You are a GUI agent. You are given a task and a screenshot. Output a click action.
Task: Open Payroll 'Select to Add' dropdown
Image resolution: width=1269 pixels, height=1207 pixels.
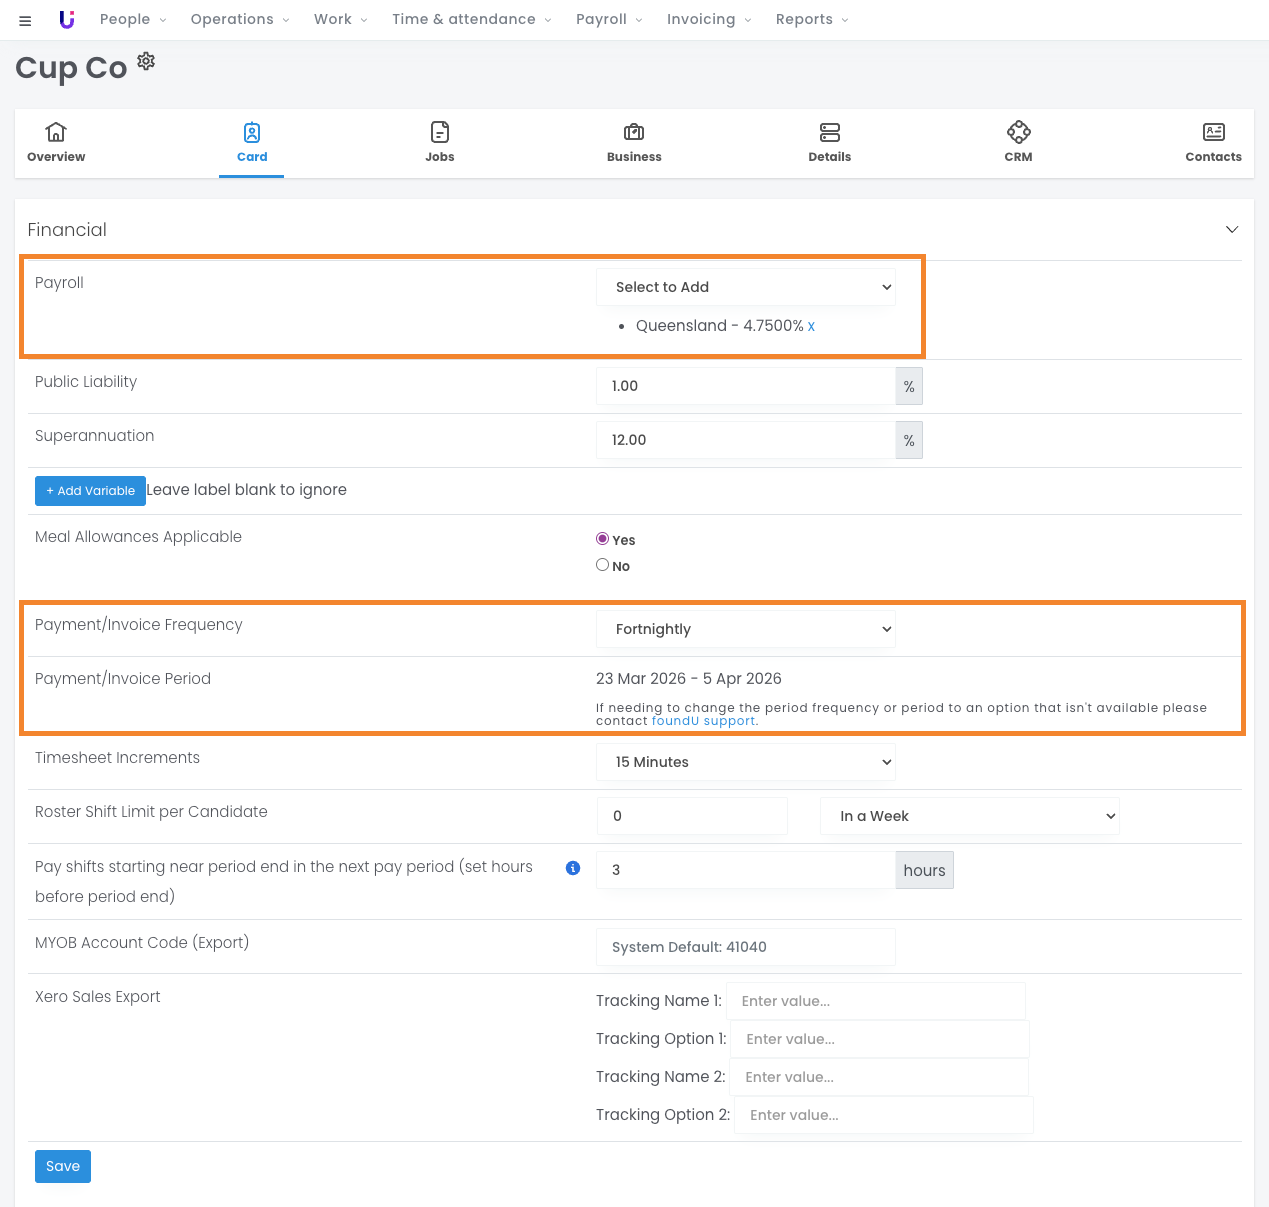tap(746, 287)
